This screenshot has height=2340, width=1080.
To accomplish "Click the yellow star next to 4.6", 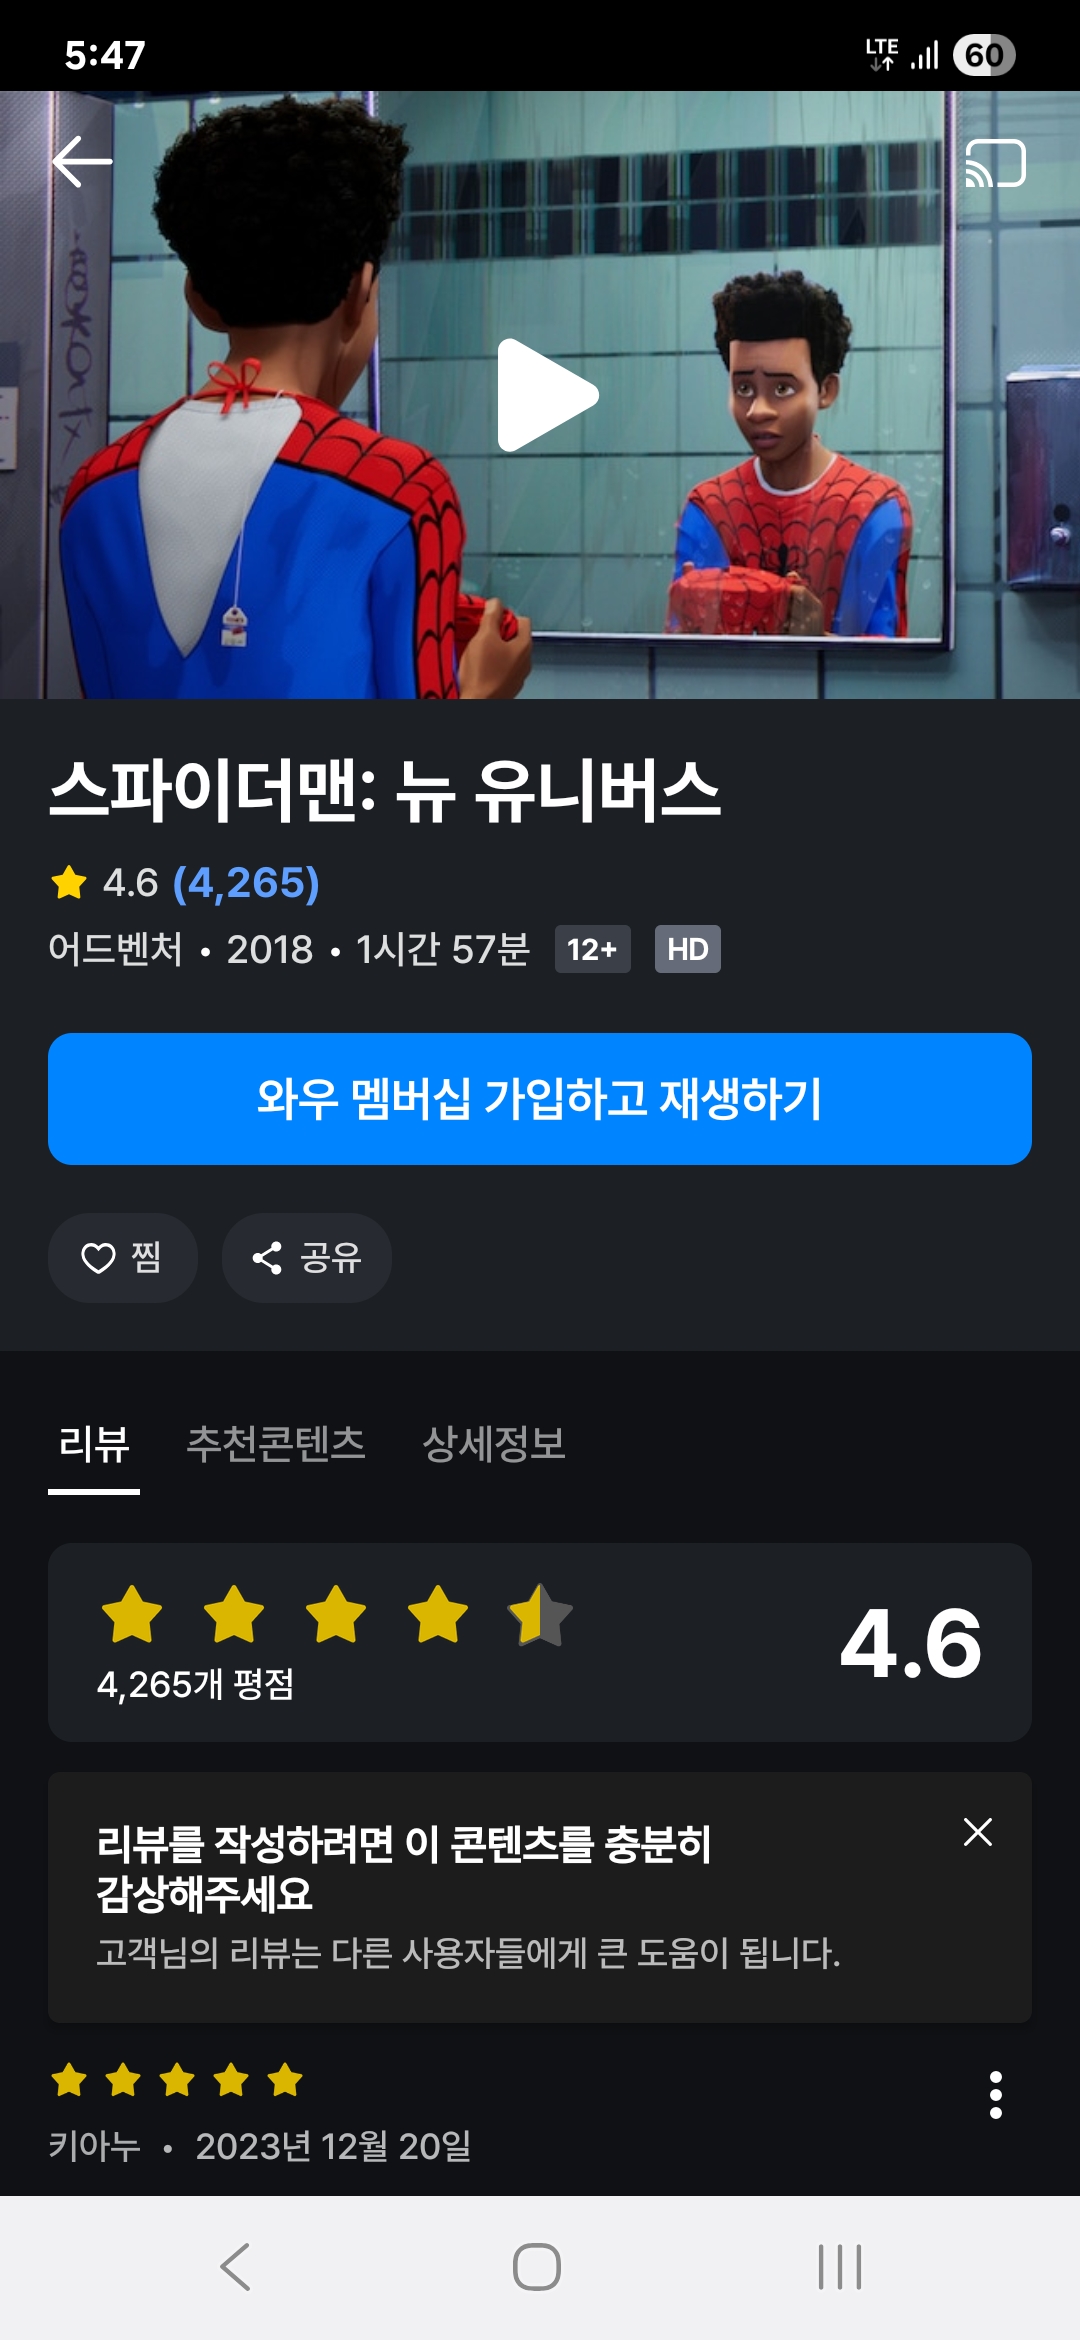I will (x=69, y=883).
